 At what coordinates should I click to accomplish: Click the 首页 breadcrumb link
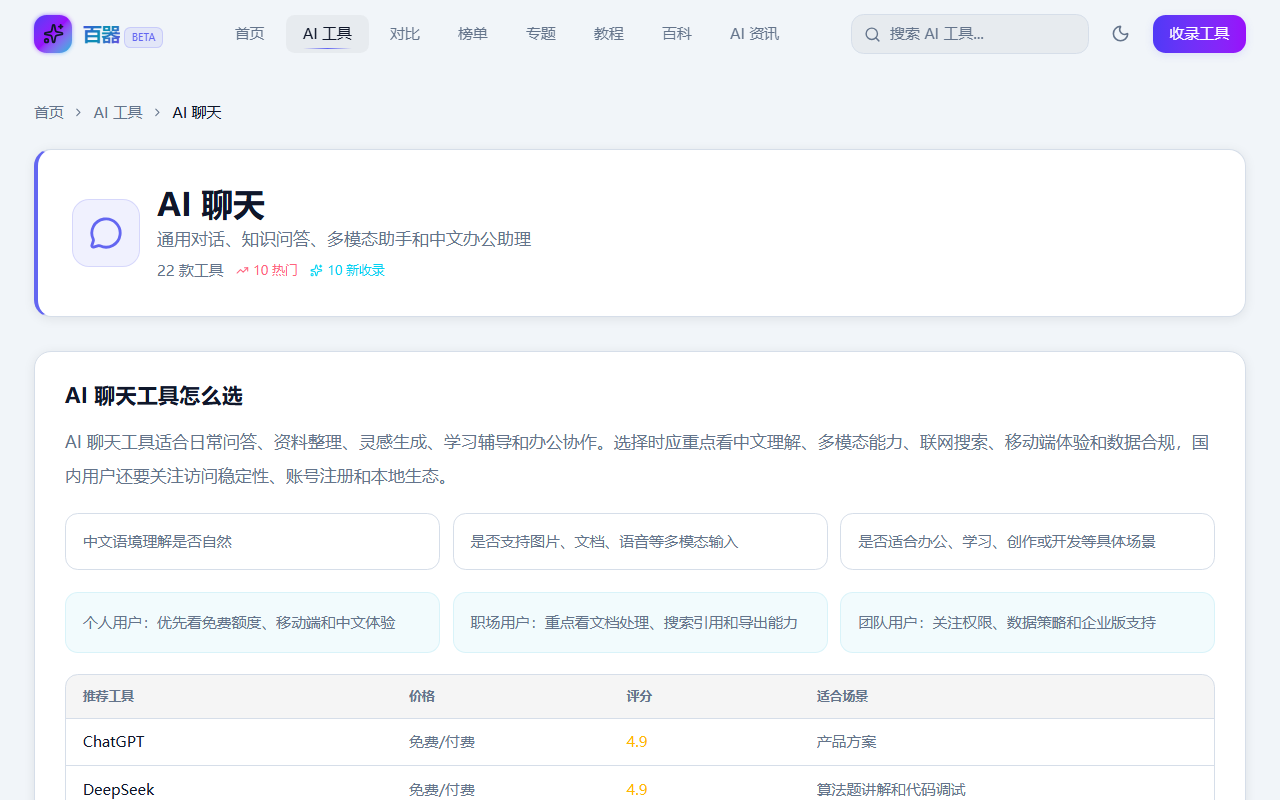(49, 113)
